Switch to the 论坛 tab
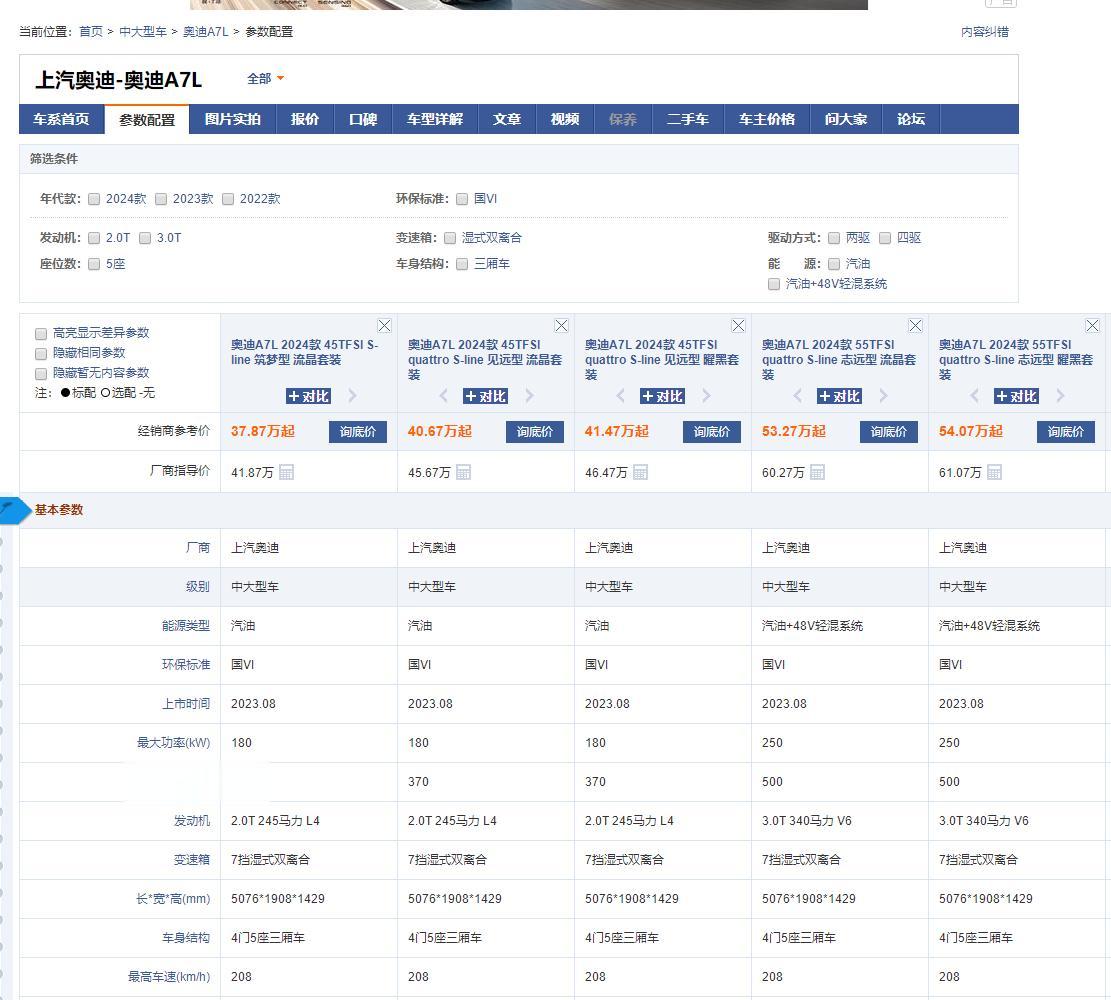The image size is (1111, 1000). (x=911, y=119)
